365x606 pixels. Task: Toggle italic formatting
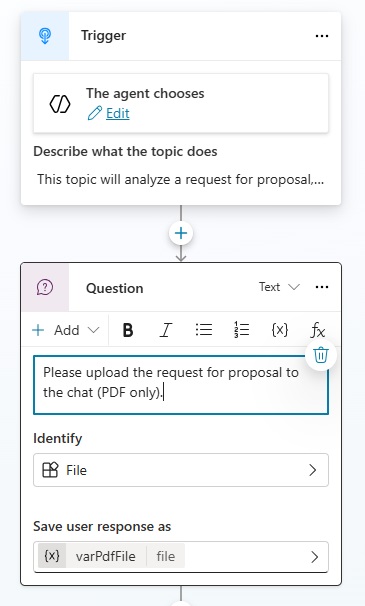tap(165, 330)
